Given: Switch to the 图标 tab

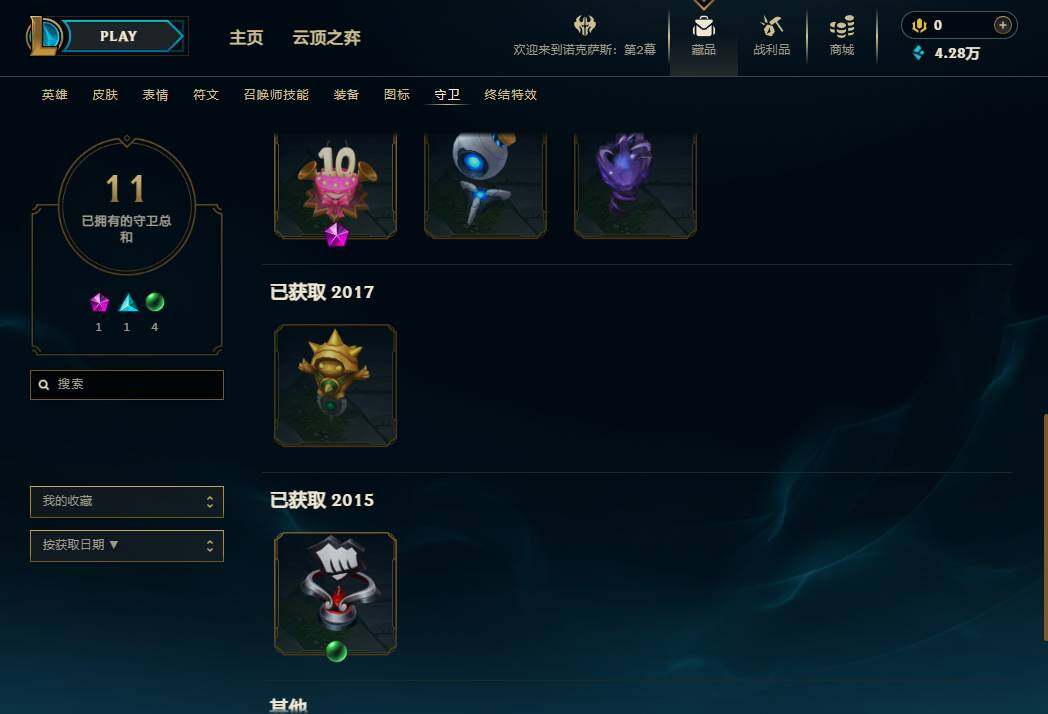Looking at the screenshot, I should click(397, 95).
